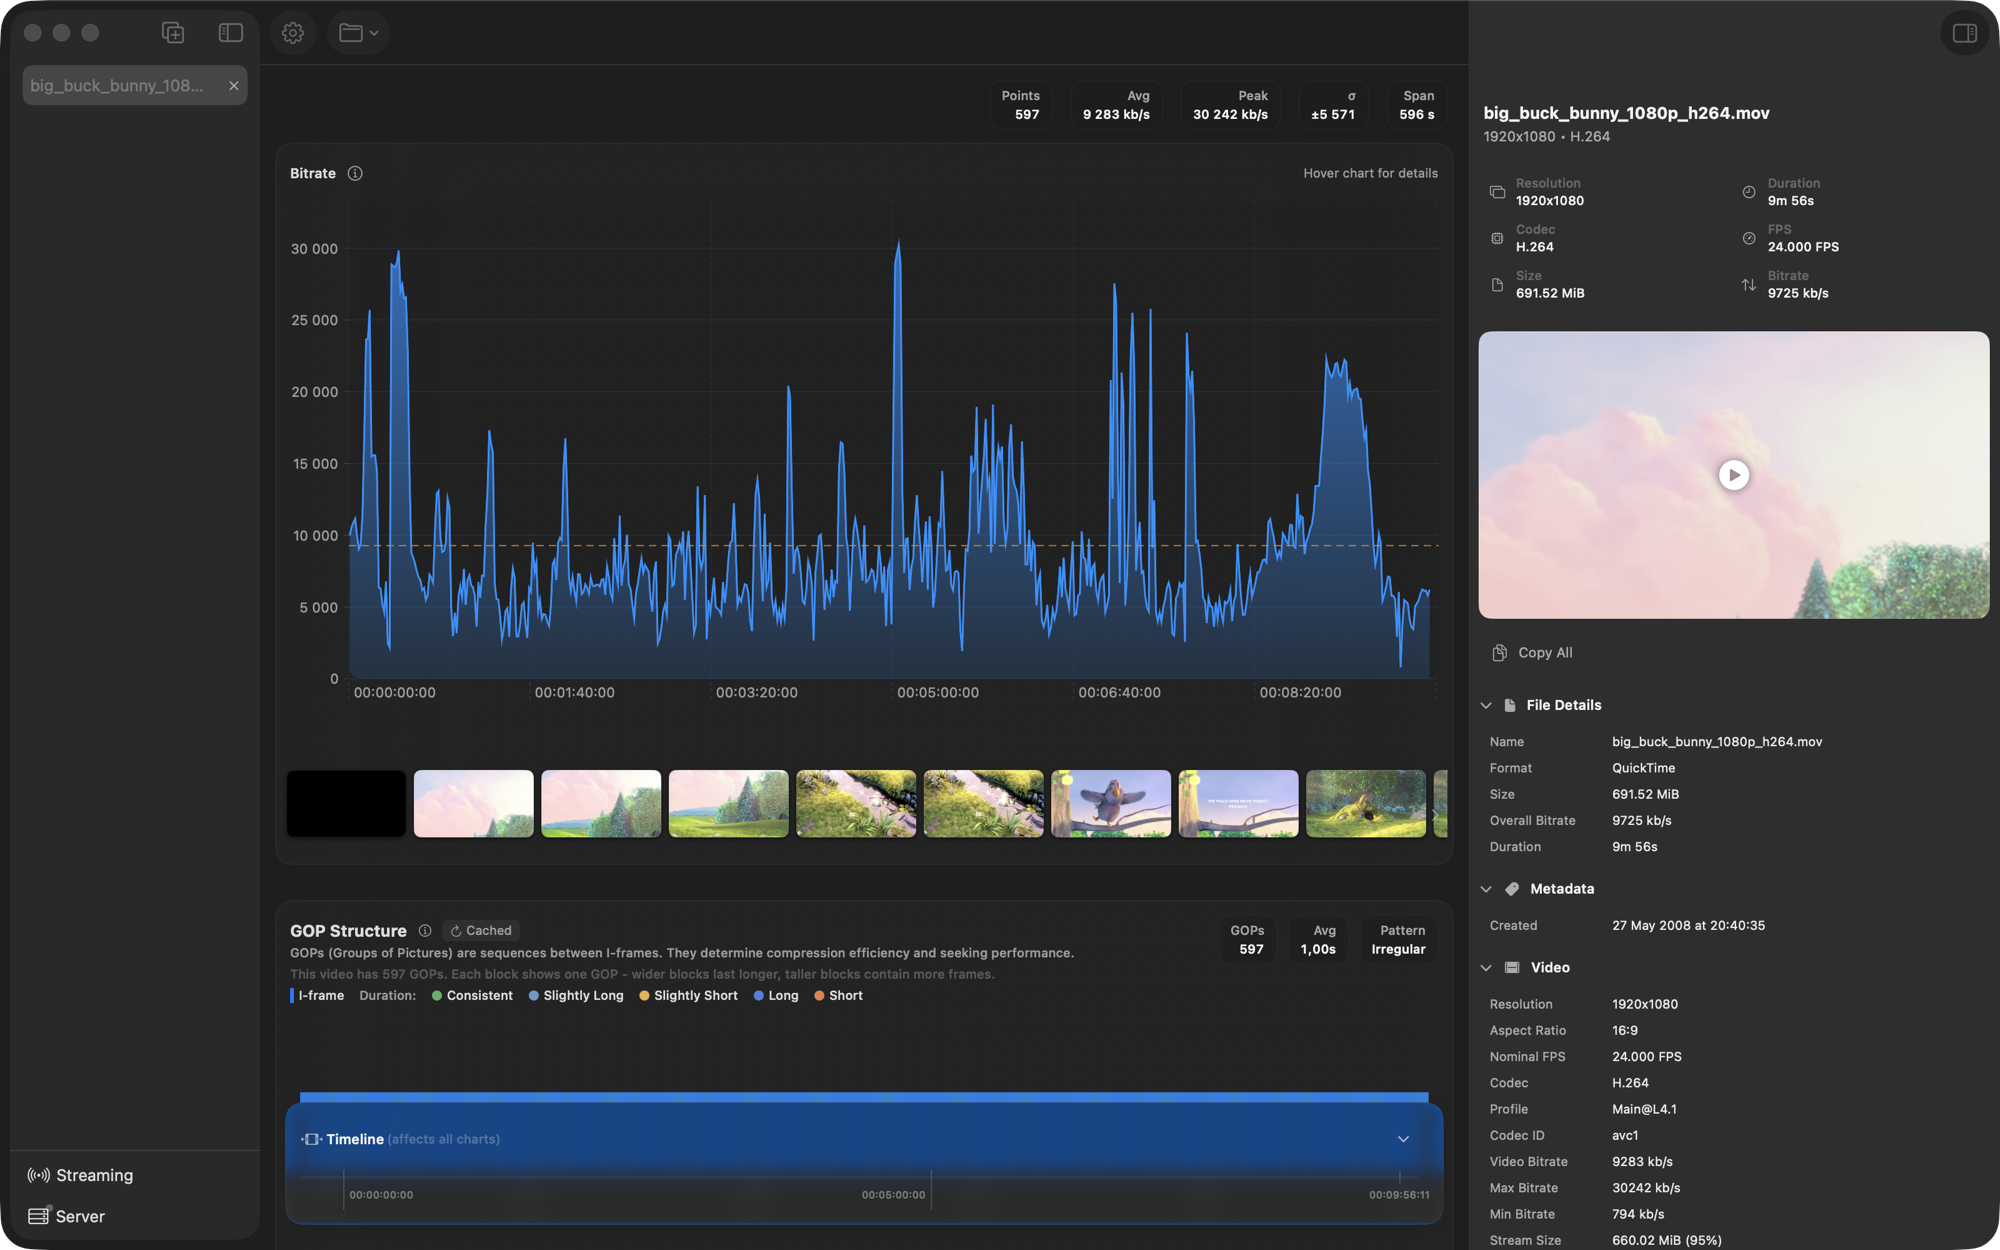This screenshot has width=2000, height=1250.
Task: Click the Bitrate up-down arrows icon
Action: coord(1749,285)
